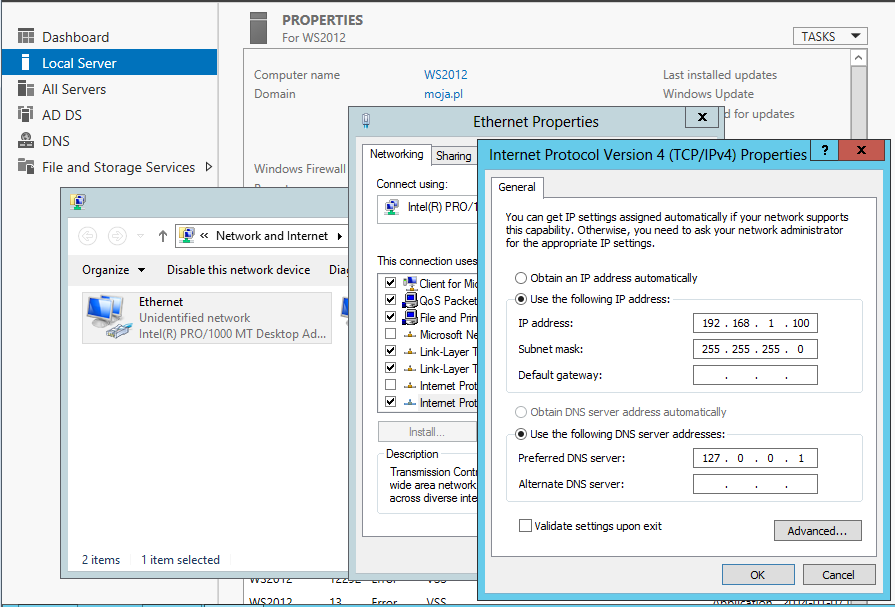This screenshot has height=607, width=895.
Task: Click WS2012 computer name link
Action: click(446, 75)
